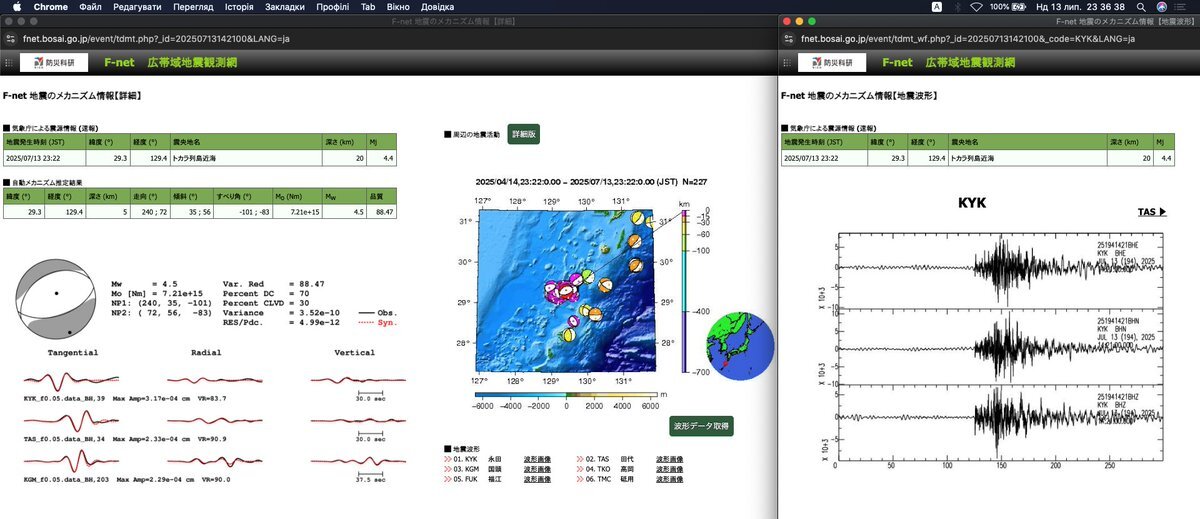The image size is (1200, 519).
Task: Click the red arrows icon beside 03. KGM
Action: click(448, 468)
